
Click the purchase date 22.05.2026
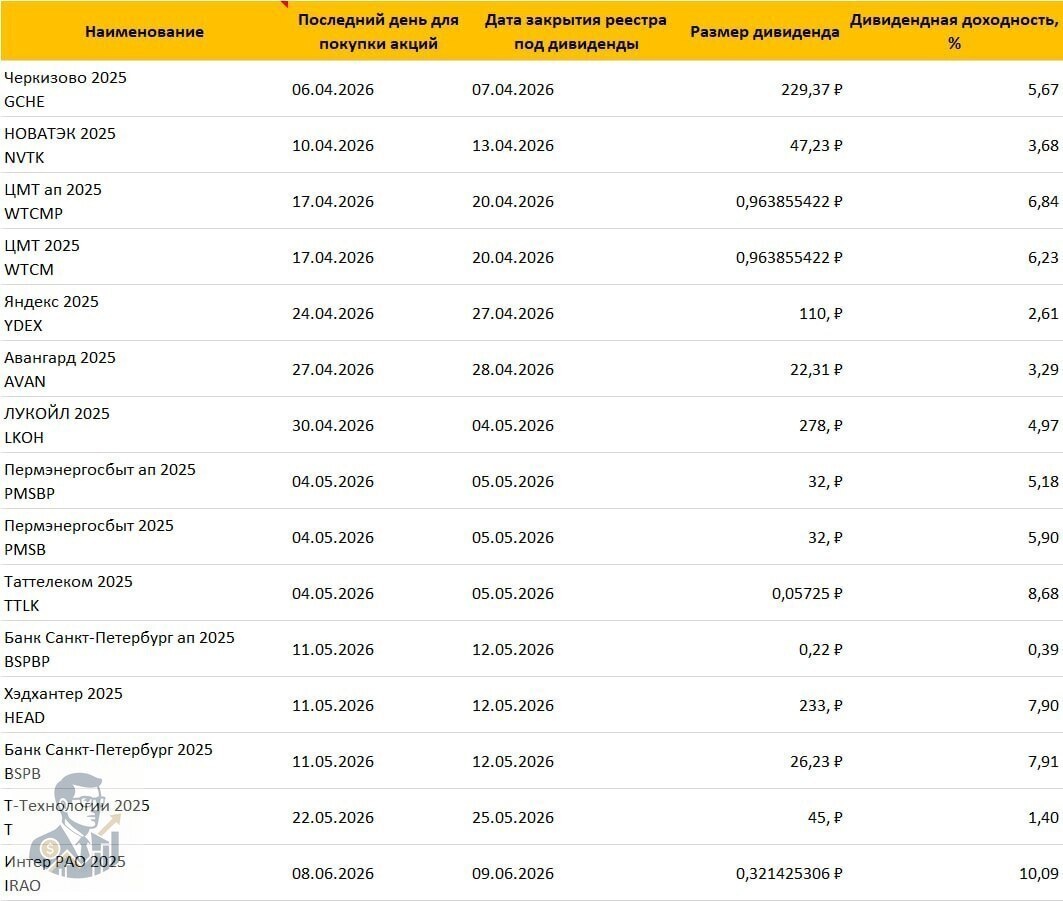[333, 818]
